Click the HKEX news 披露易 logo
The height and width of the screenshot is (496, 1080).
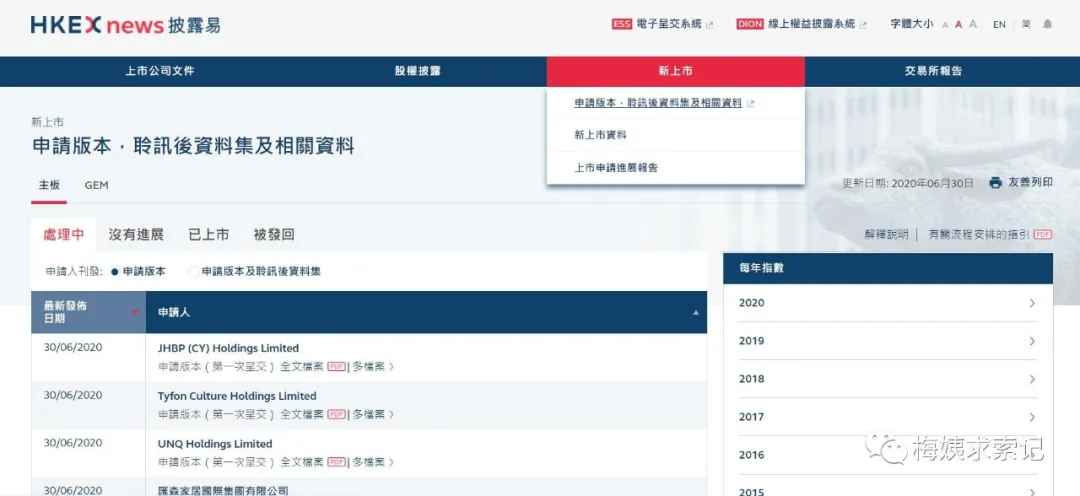click(x=125, y=25)
